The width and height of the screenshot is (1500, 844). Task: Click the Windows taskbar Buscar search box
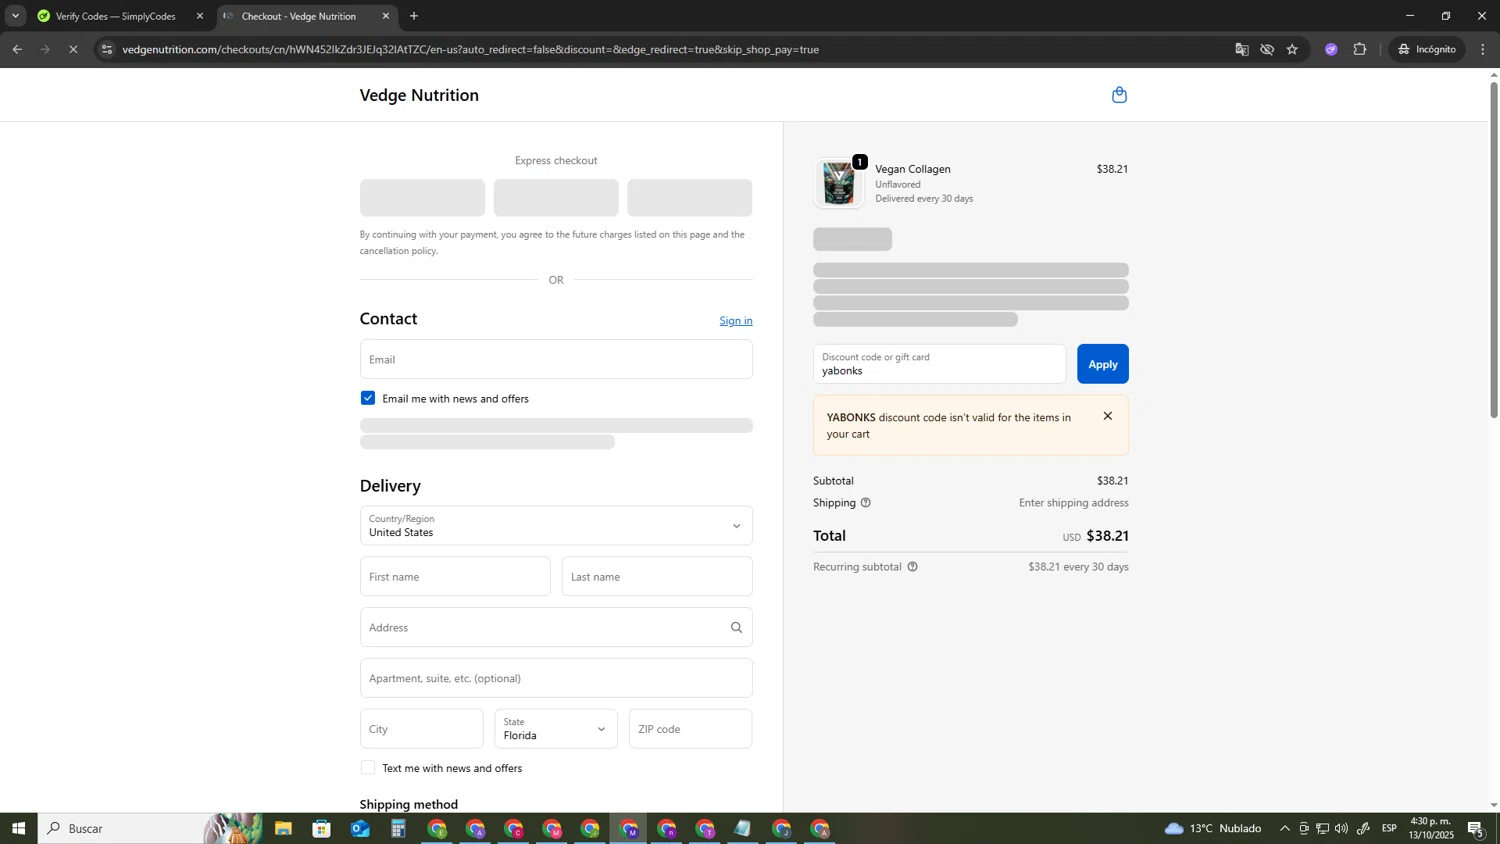click(150, 829)
